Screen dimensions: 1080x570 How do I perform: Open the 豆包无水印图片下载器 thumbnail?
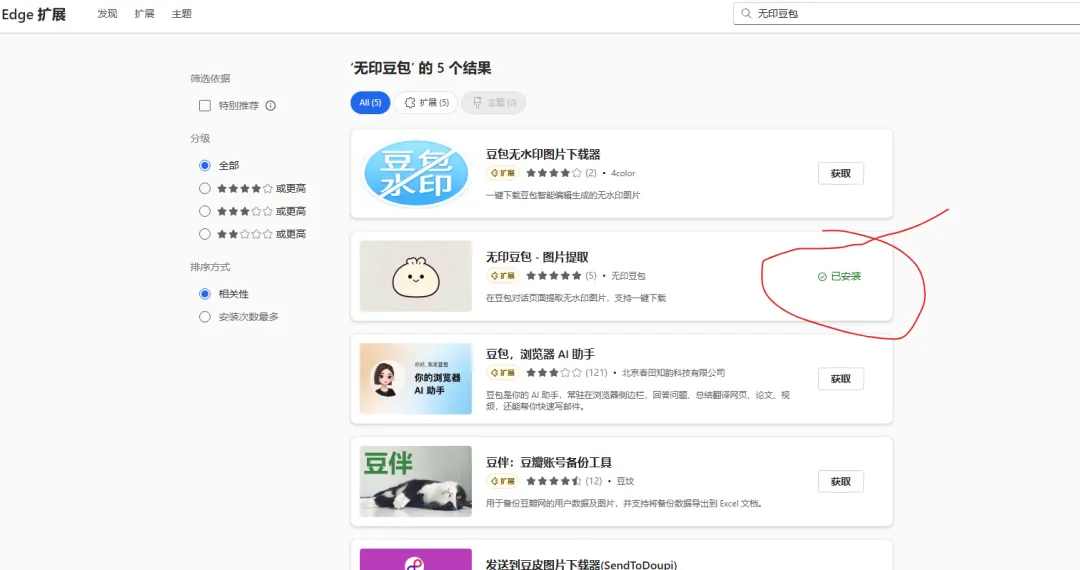click(x=415, y=173)
